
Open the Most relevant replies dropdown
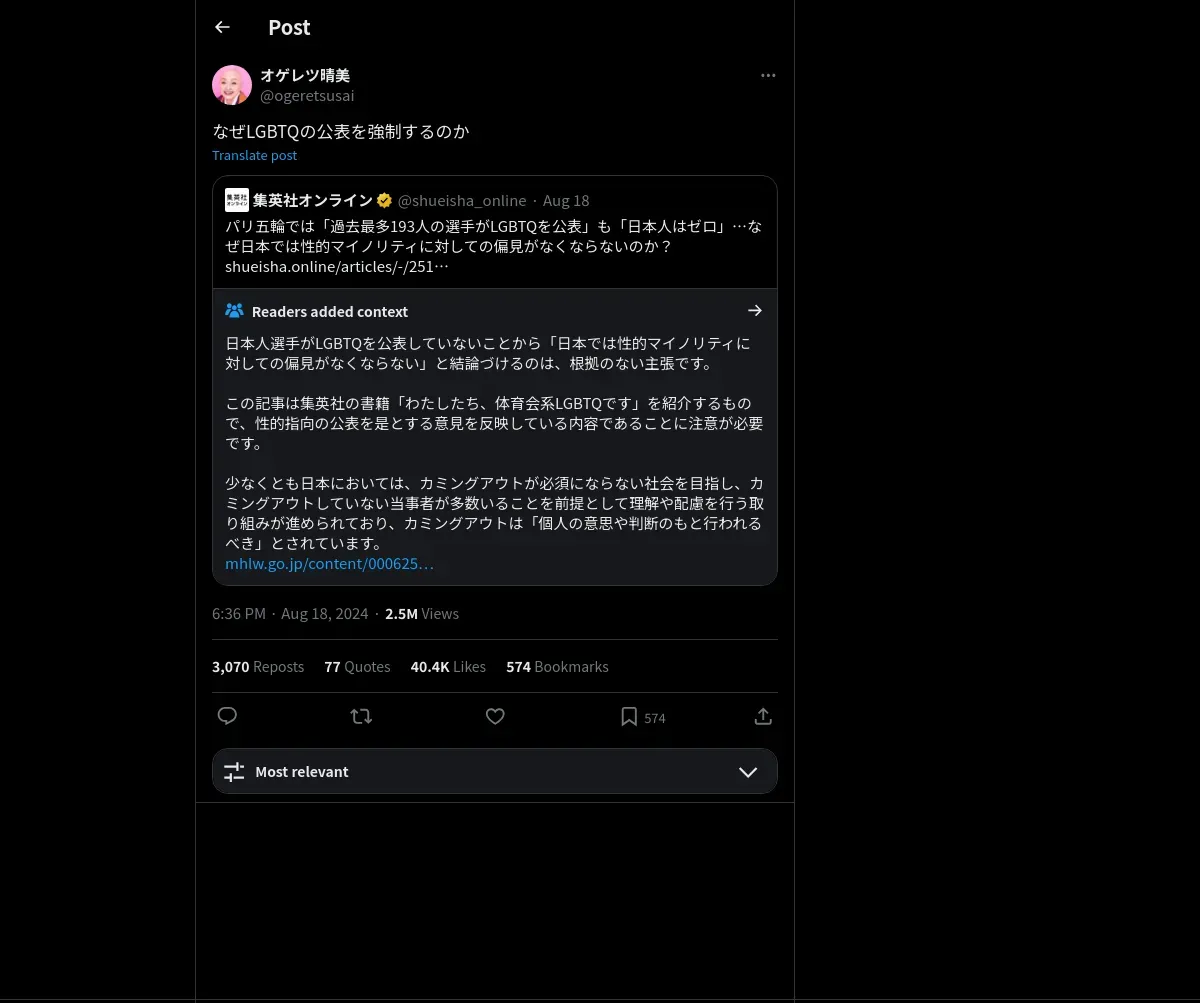(495, 771)
